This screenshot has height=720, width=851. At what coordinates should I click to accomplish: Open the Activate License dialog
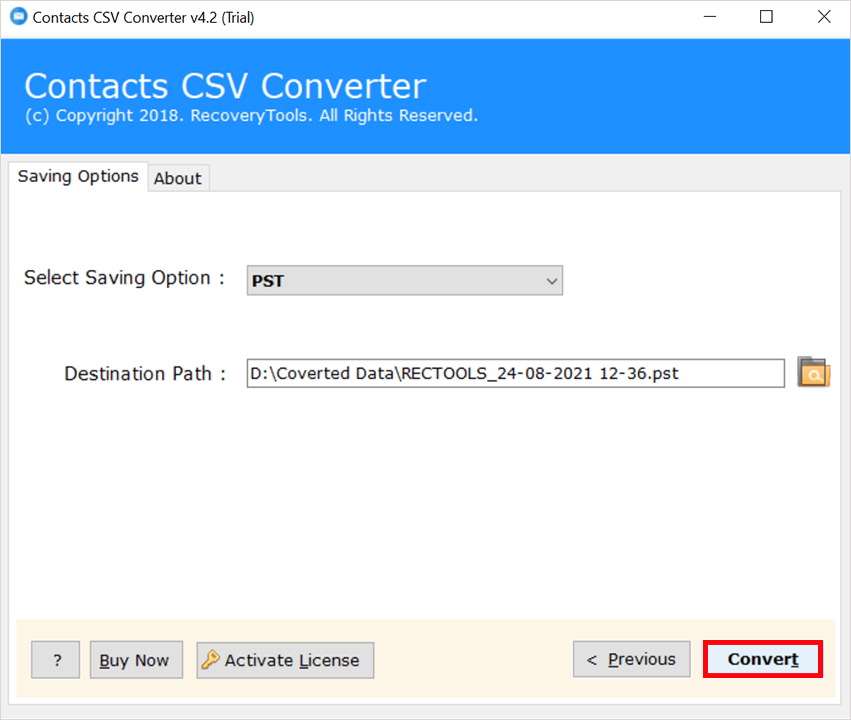click(x=285, y=660)
